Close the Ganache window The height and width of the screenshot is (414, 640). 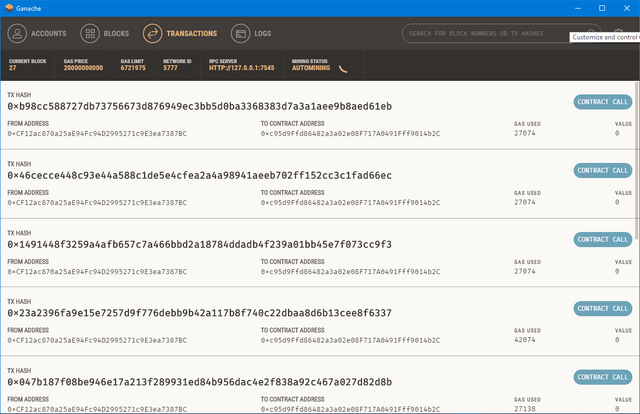click(627, 8)
